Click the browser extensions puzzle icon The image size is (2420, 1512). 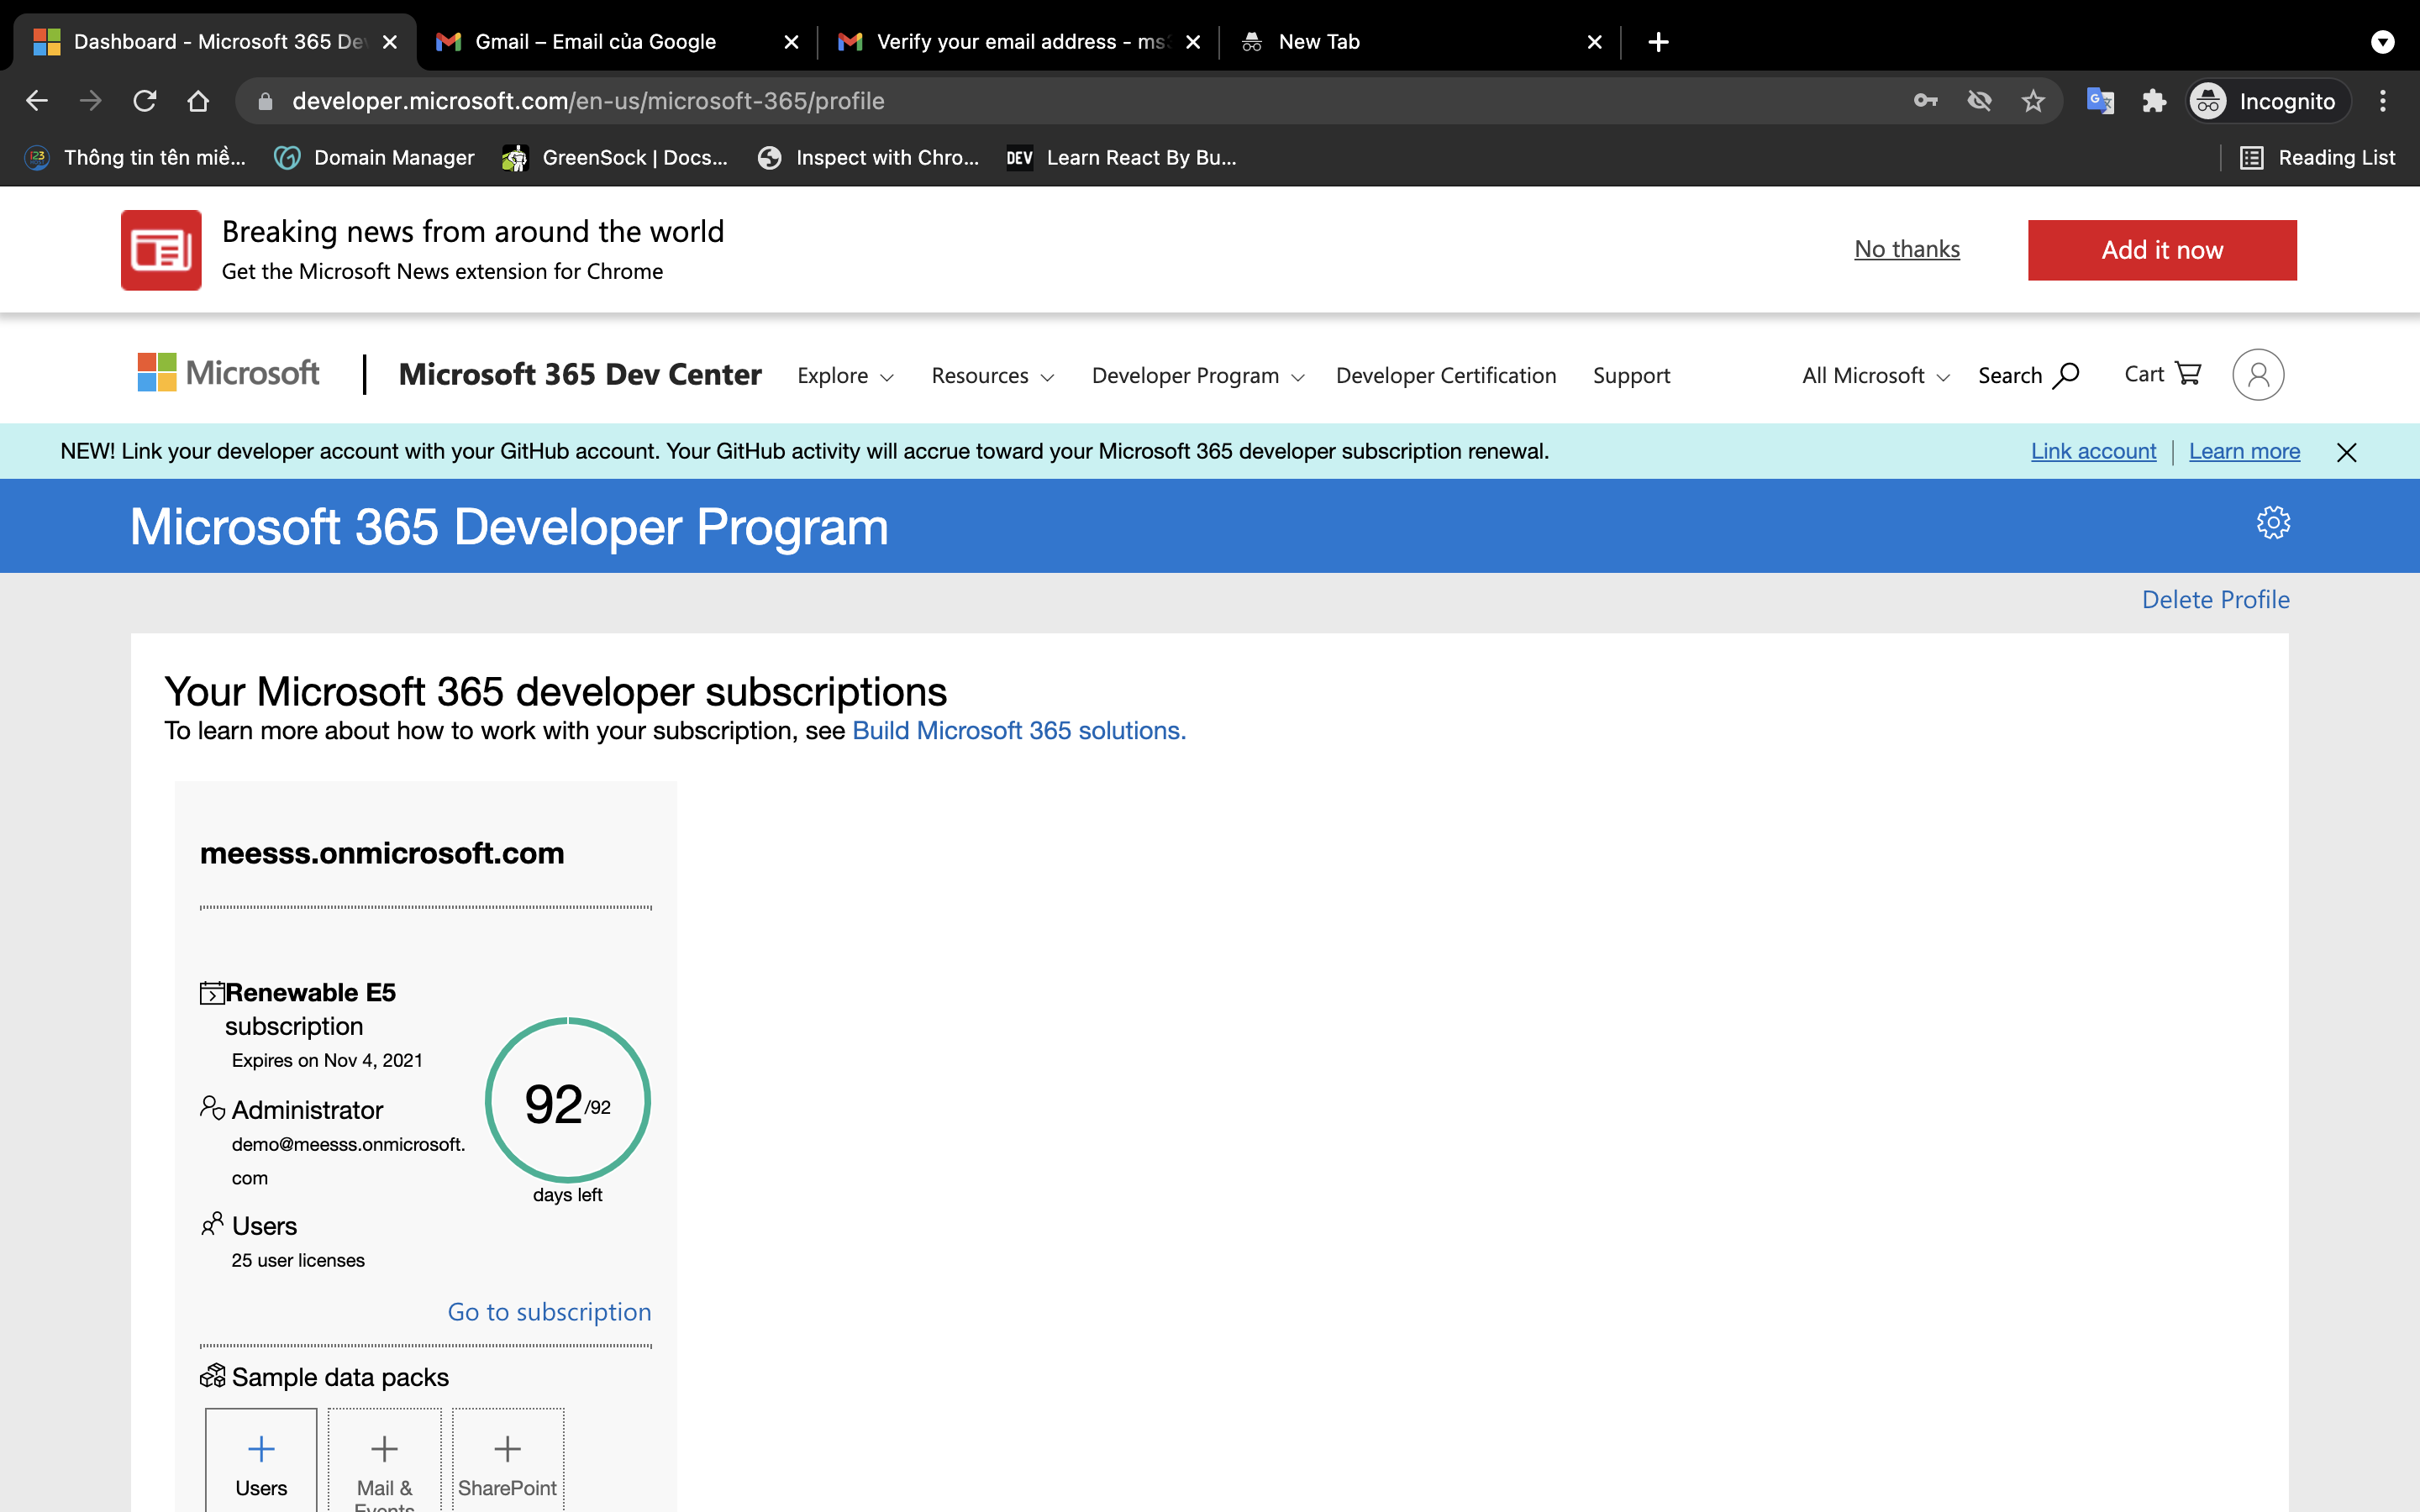click(x=2155, y=100)
